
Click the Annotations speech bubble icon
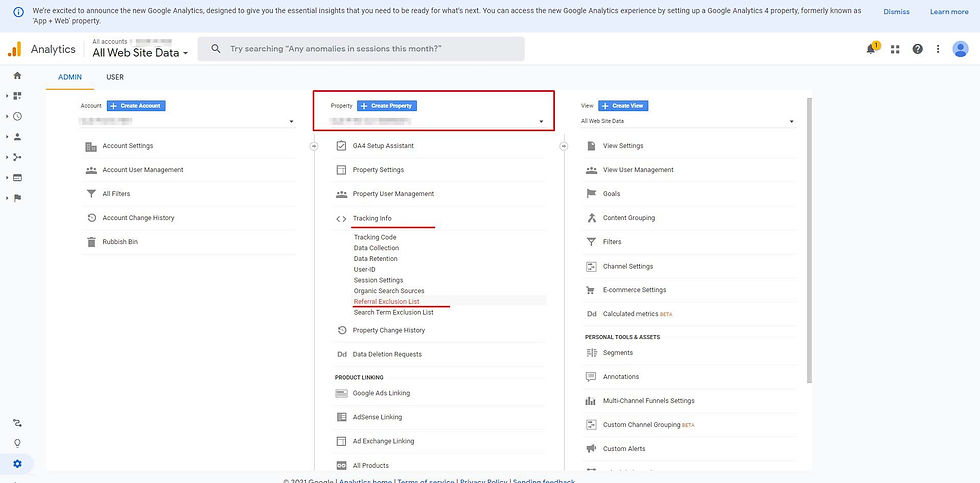tap(591, 377)
